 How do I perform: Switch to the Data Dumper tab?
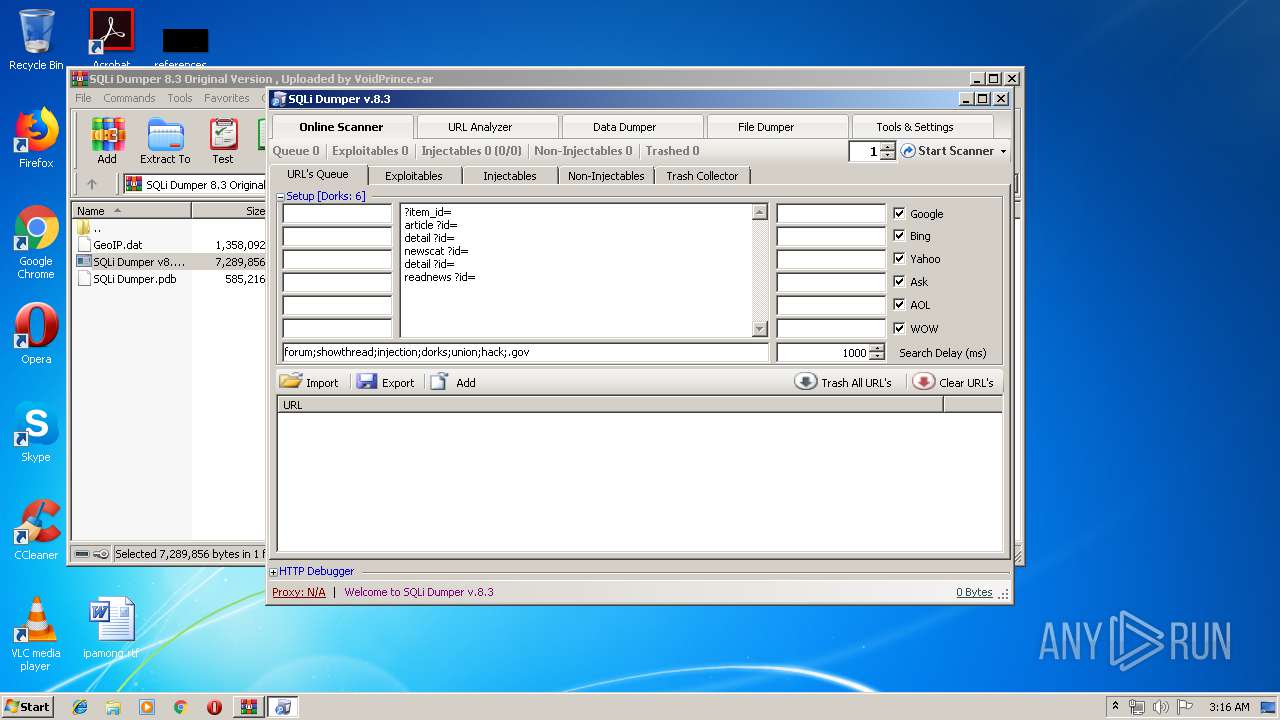[624, 127]
